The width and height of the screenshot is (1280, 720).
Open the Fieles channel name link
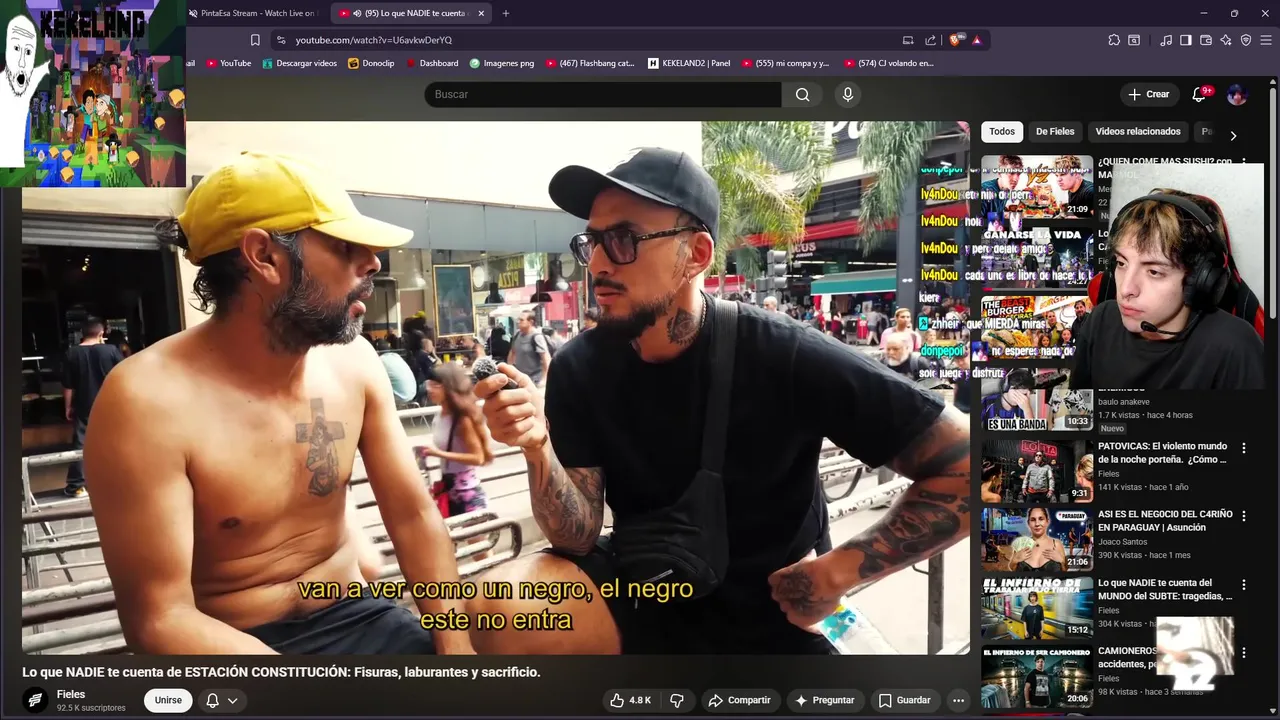71,694
